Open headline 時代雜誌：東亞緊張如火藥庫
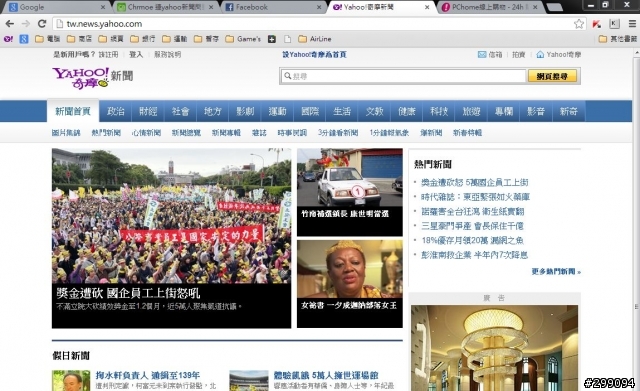This screenshot has width=640, height=391. [475, 197]
